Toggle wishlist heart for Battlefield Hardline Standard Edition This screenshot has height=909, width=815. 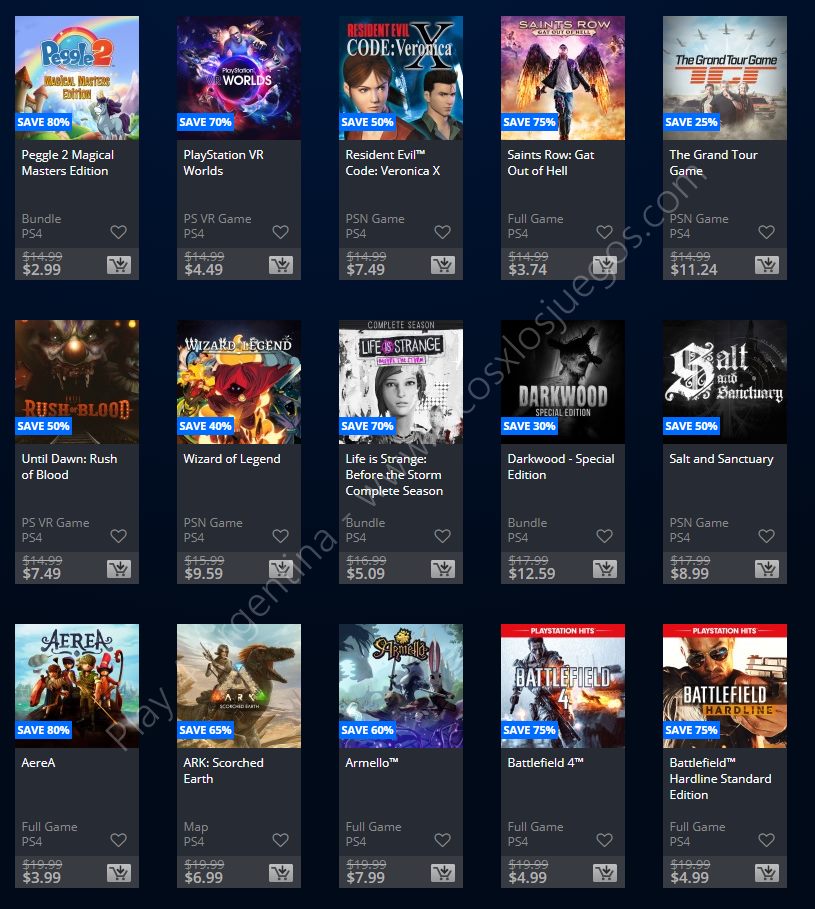767,839
